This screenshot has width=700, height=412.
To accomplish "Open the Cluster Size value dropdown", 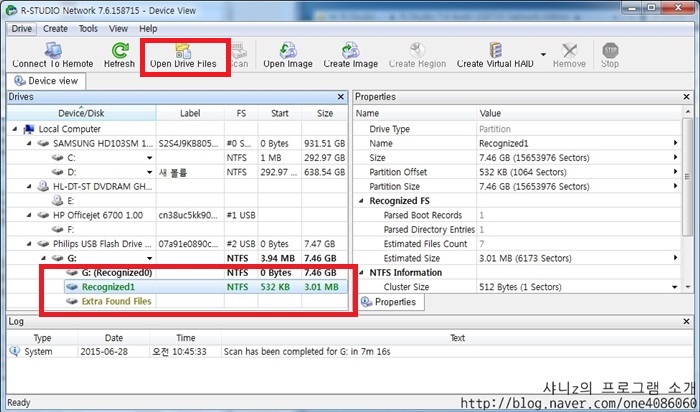I will (x=675, y=287).
